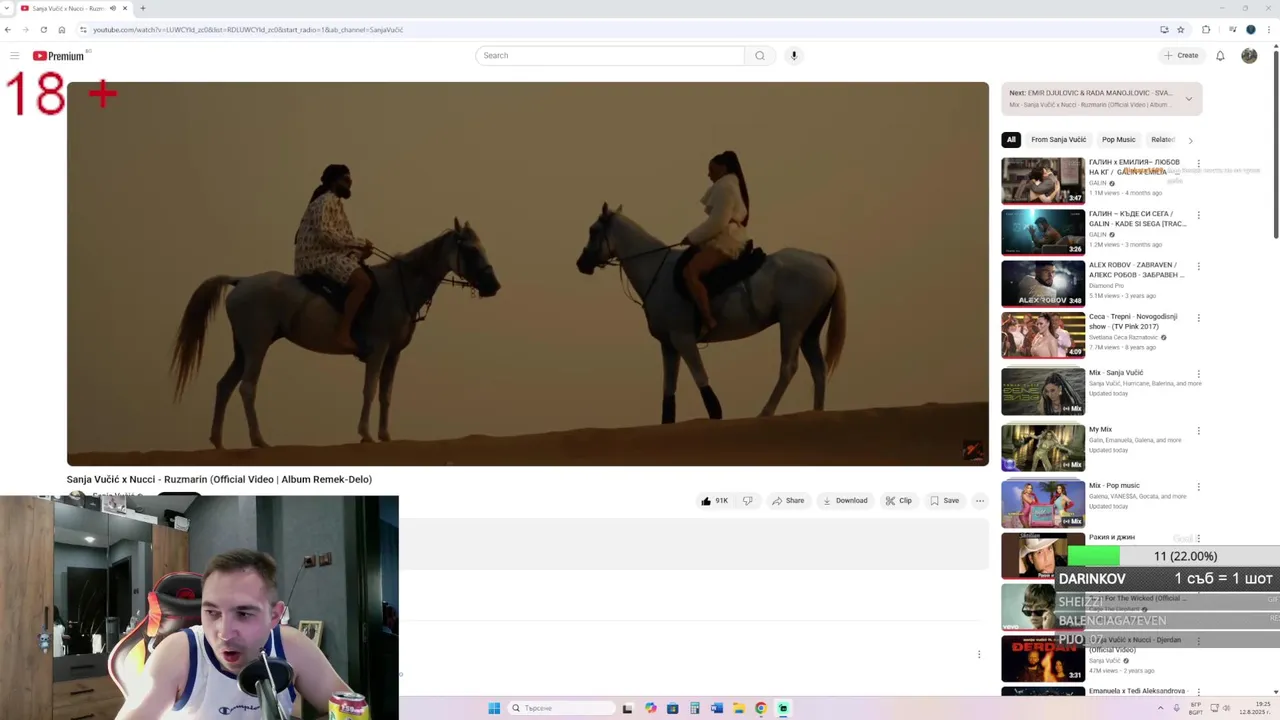Viewport: 1280px width, 720px height.
Task: Open a new browser tab
Action: click(x=142, y=8)
